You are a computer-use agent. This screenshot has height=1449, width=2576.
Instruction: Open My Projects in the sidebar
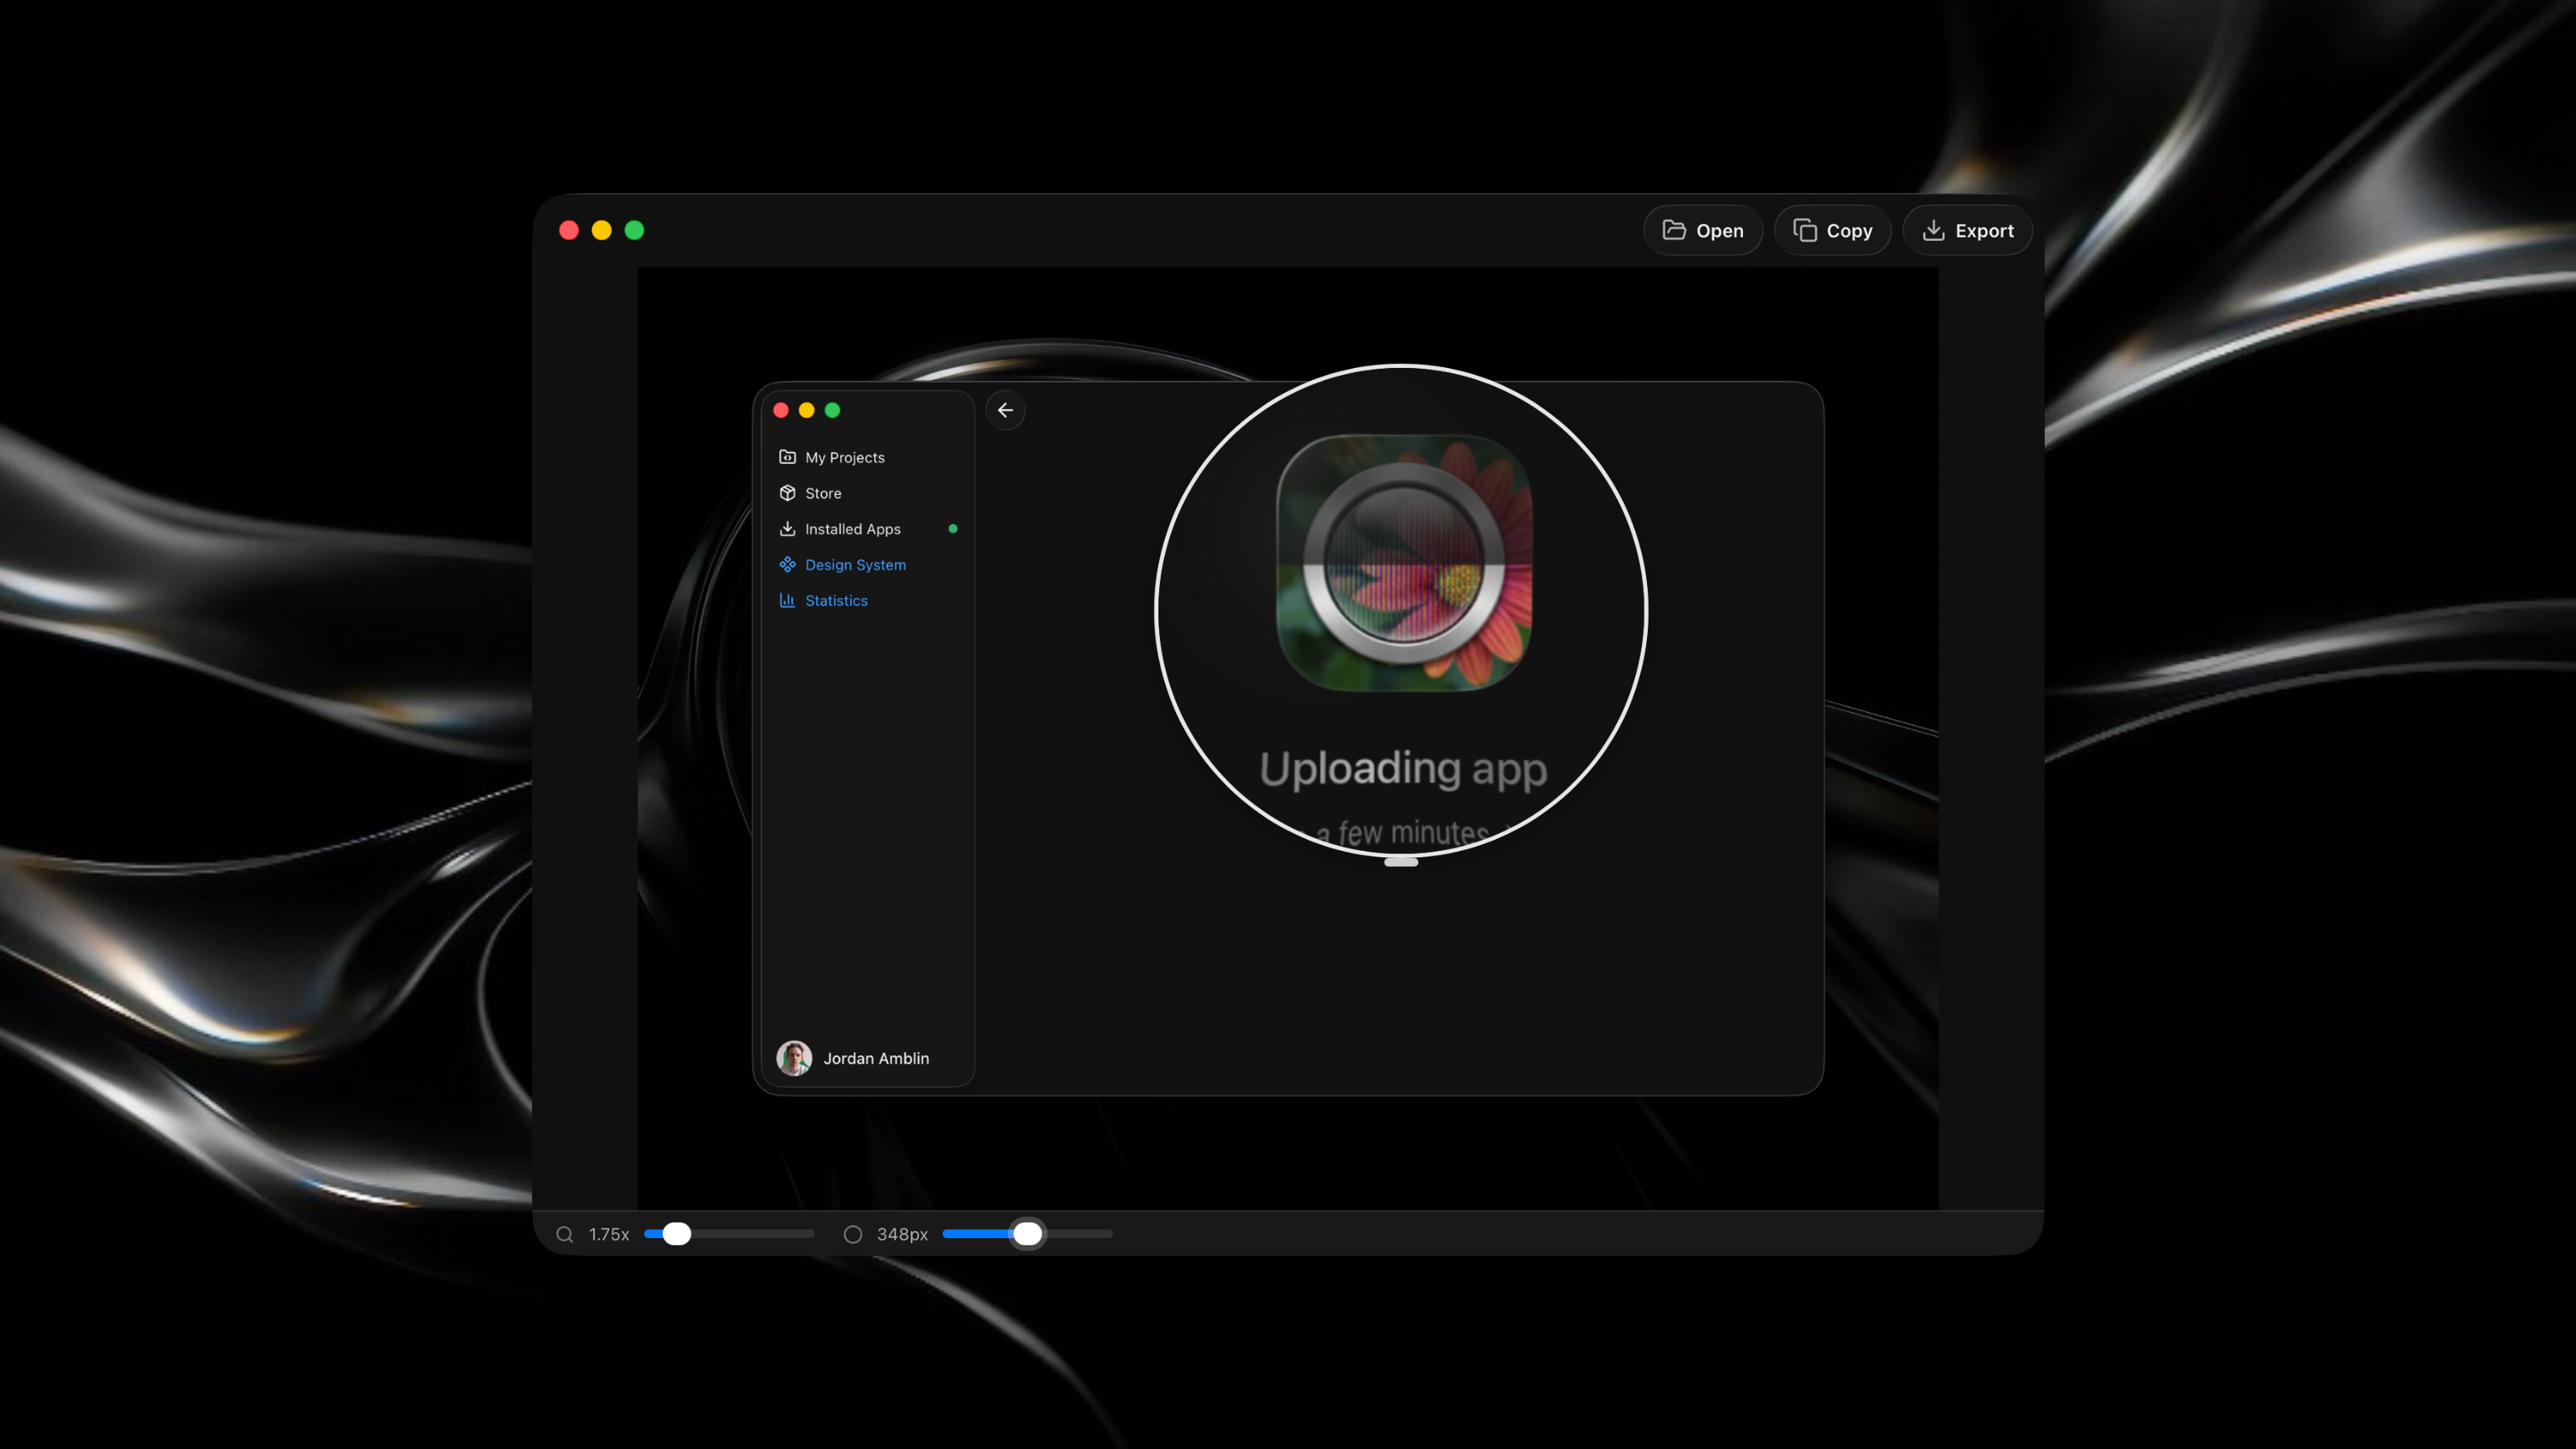[844, 457]
